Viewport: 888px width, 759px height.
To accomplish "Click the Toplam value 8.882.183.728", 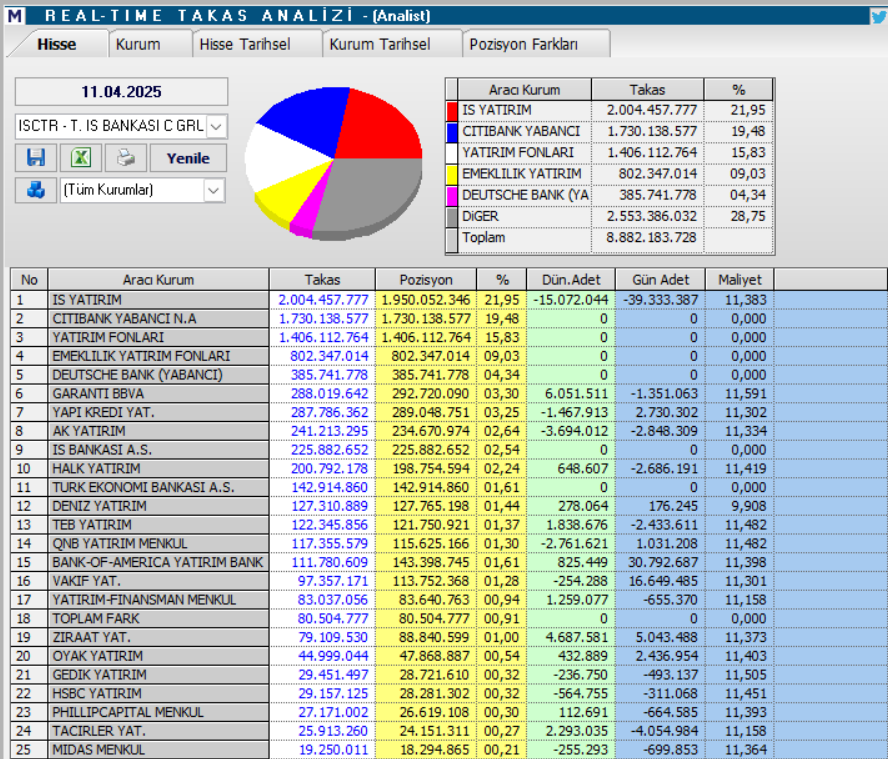I will [651, 237].
